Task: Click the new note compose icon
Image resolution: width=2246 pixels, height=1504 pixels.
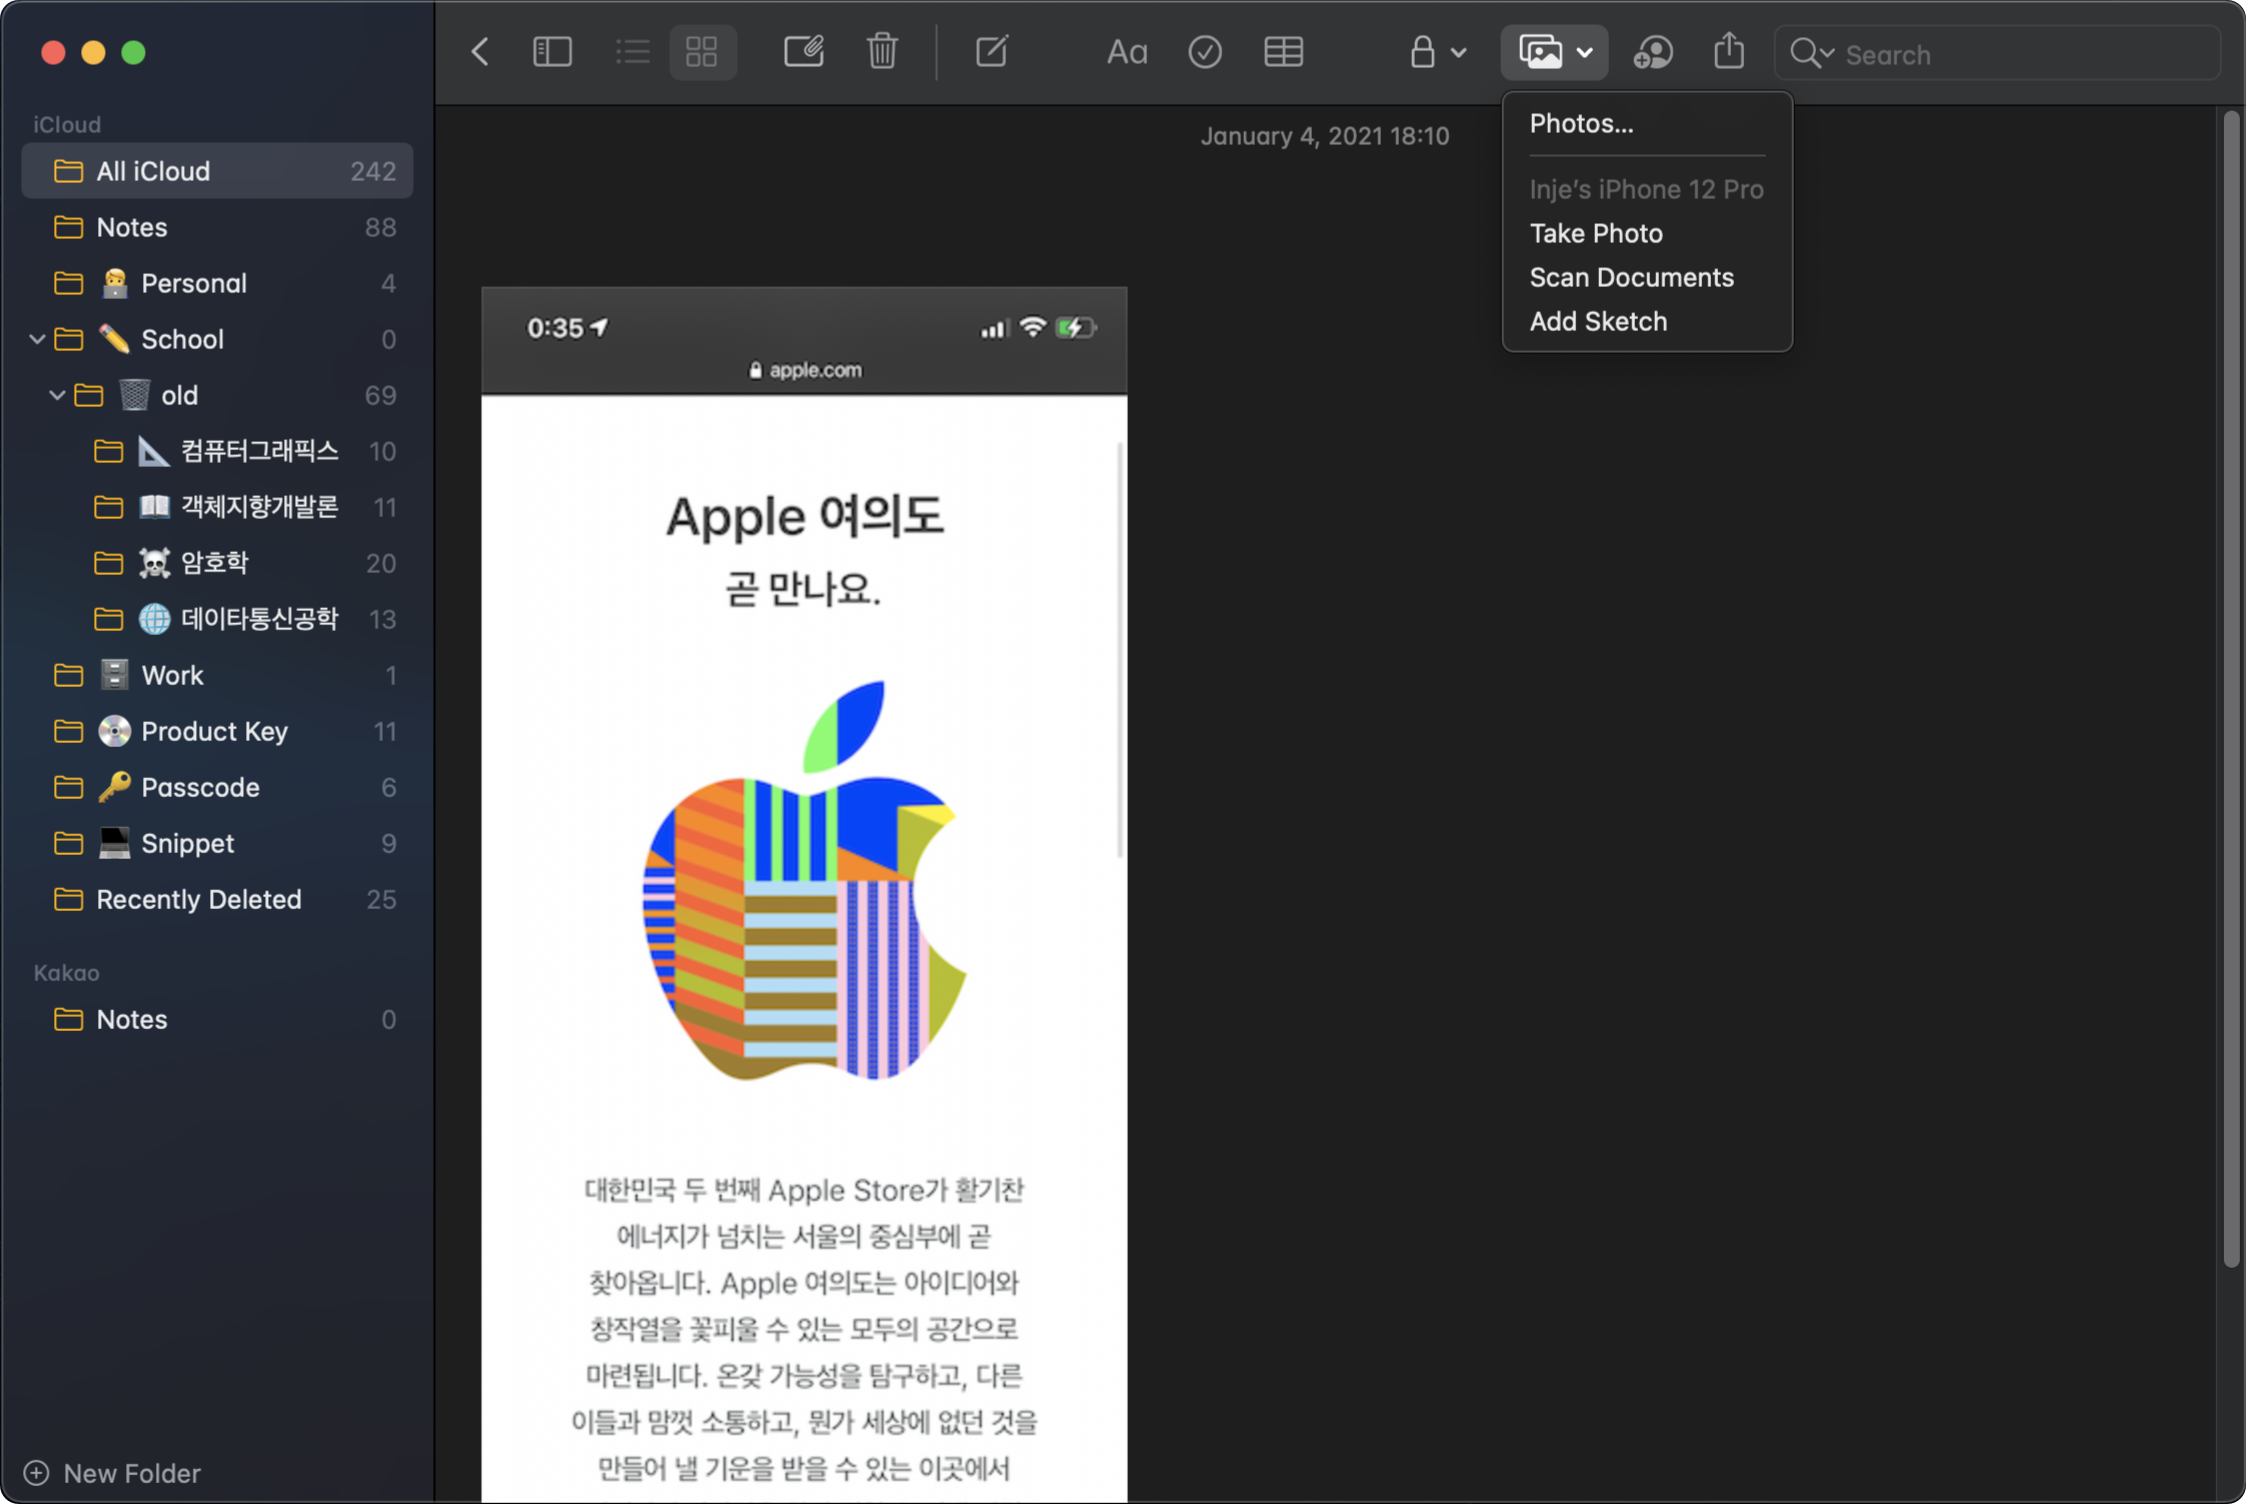Action: point(991,52)
